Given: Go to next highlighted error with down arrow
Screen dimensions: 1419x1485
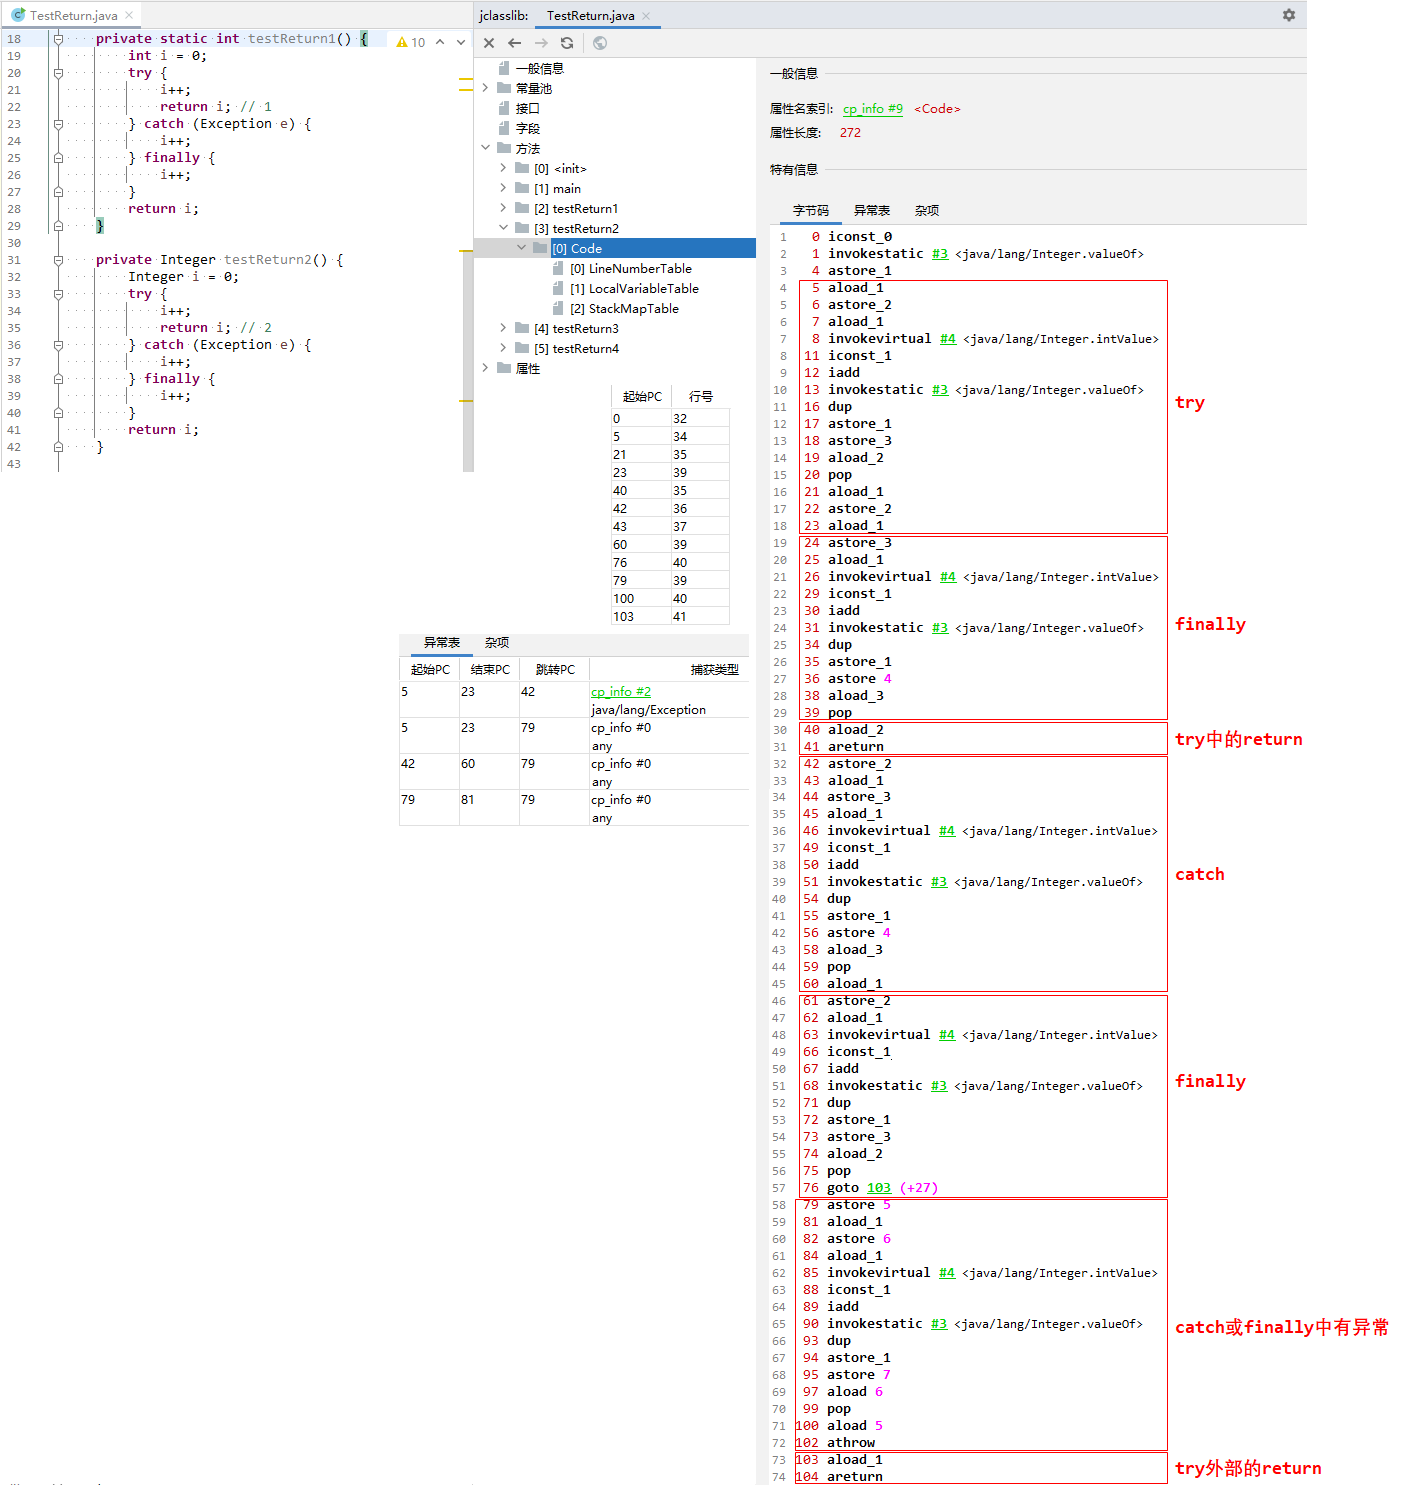Looking at the screenshot, I should 461,42.
